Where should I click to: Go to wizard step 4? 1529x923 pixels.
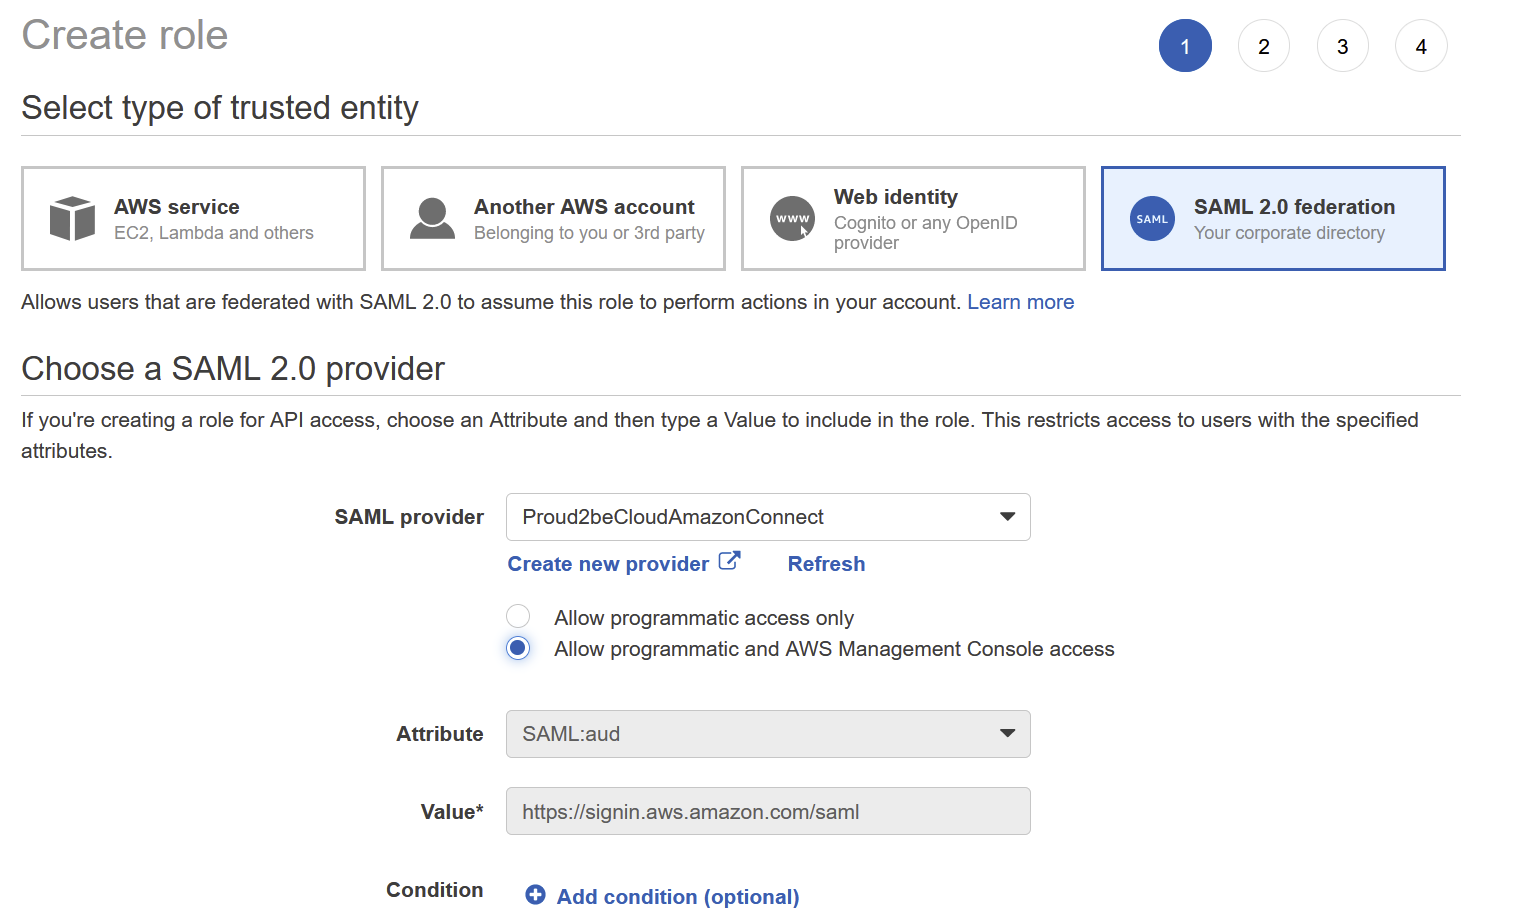click(1420, 46)
